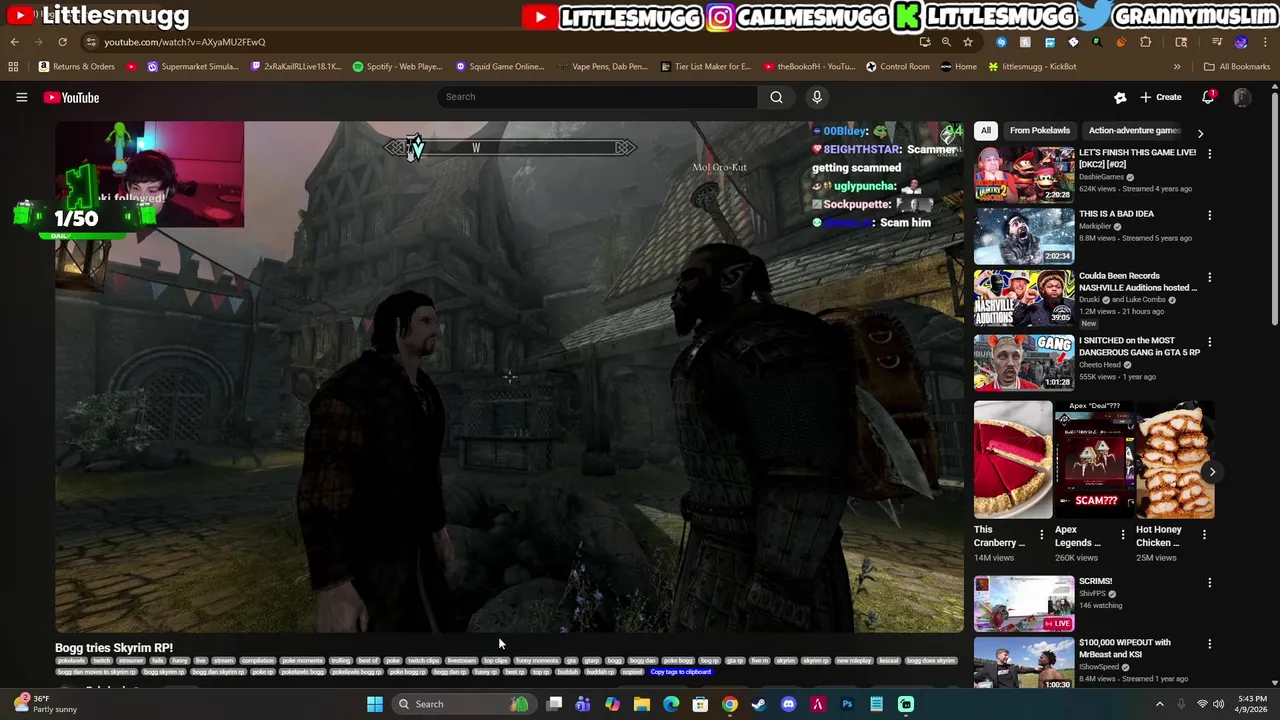Click the Copy tags to clipboard link

click(680, 672)
